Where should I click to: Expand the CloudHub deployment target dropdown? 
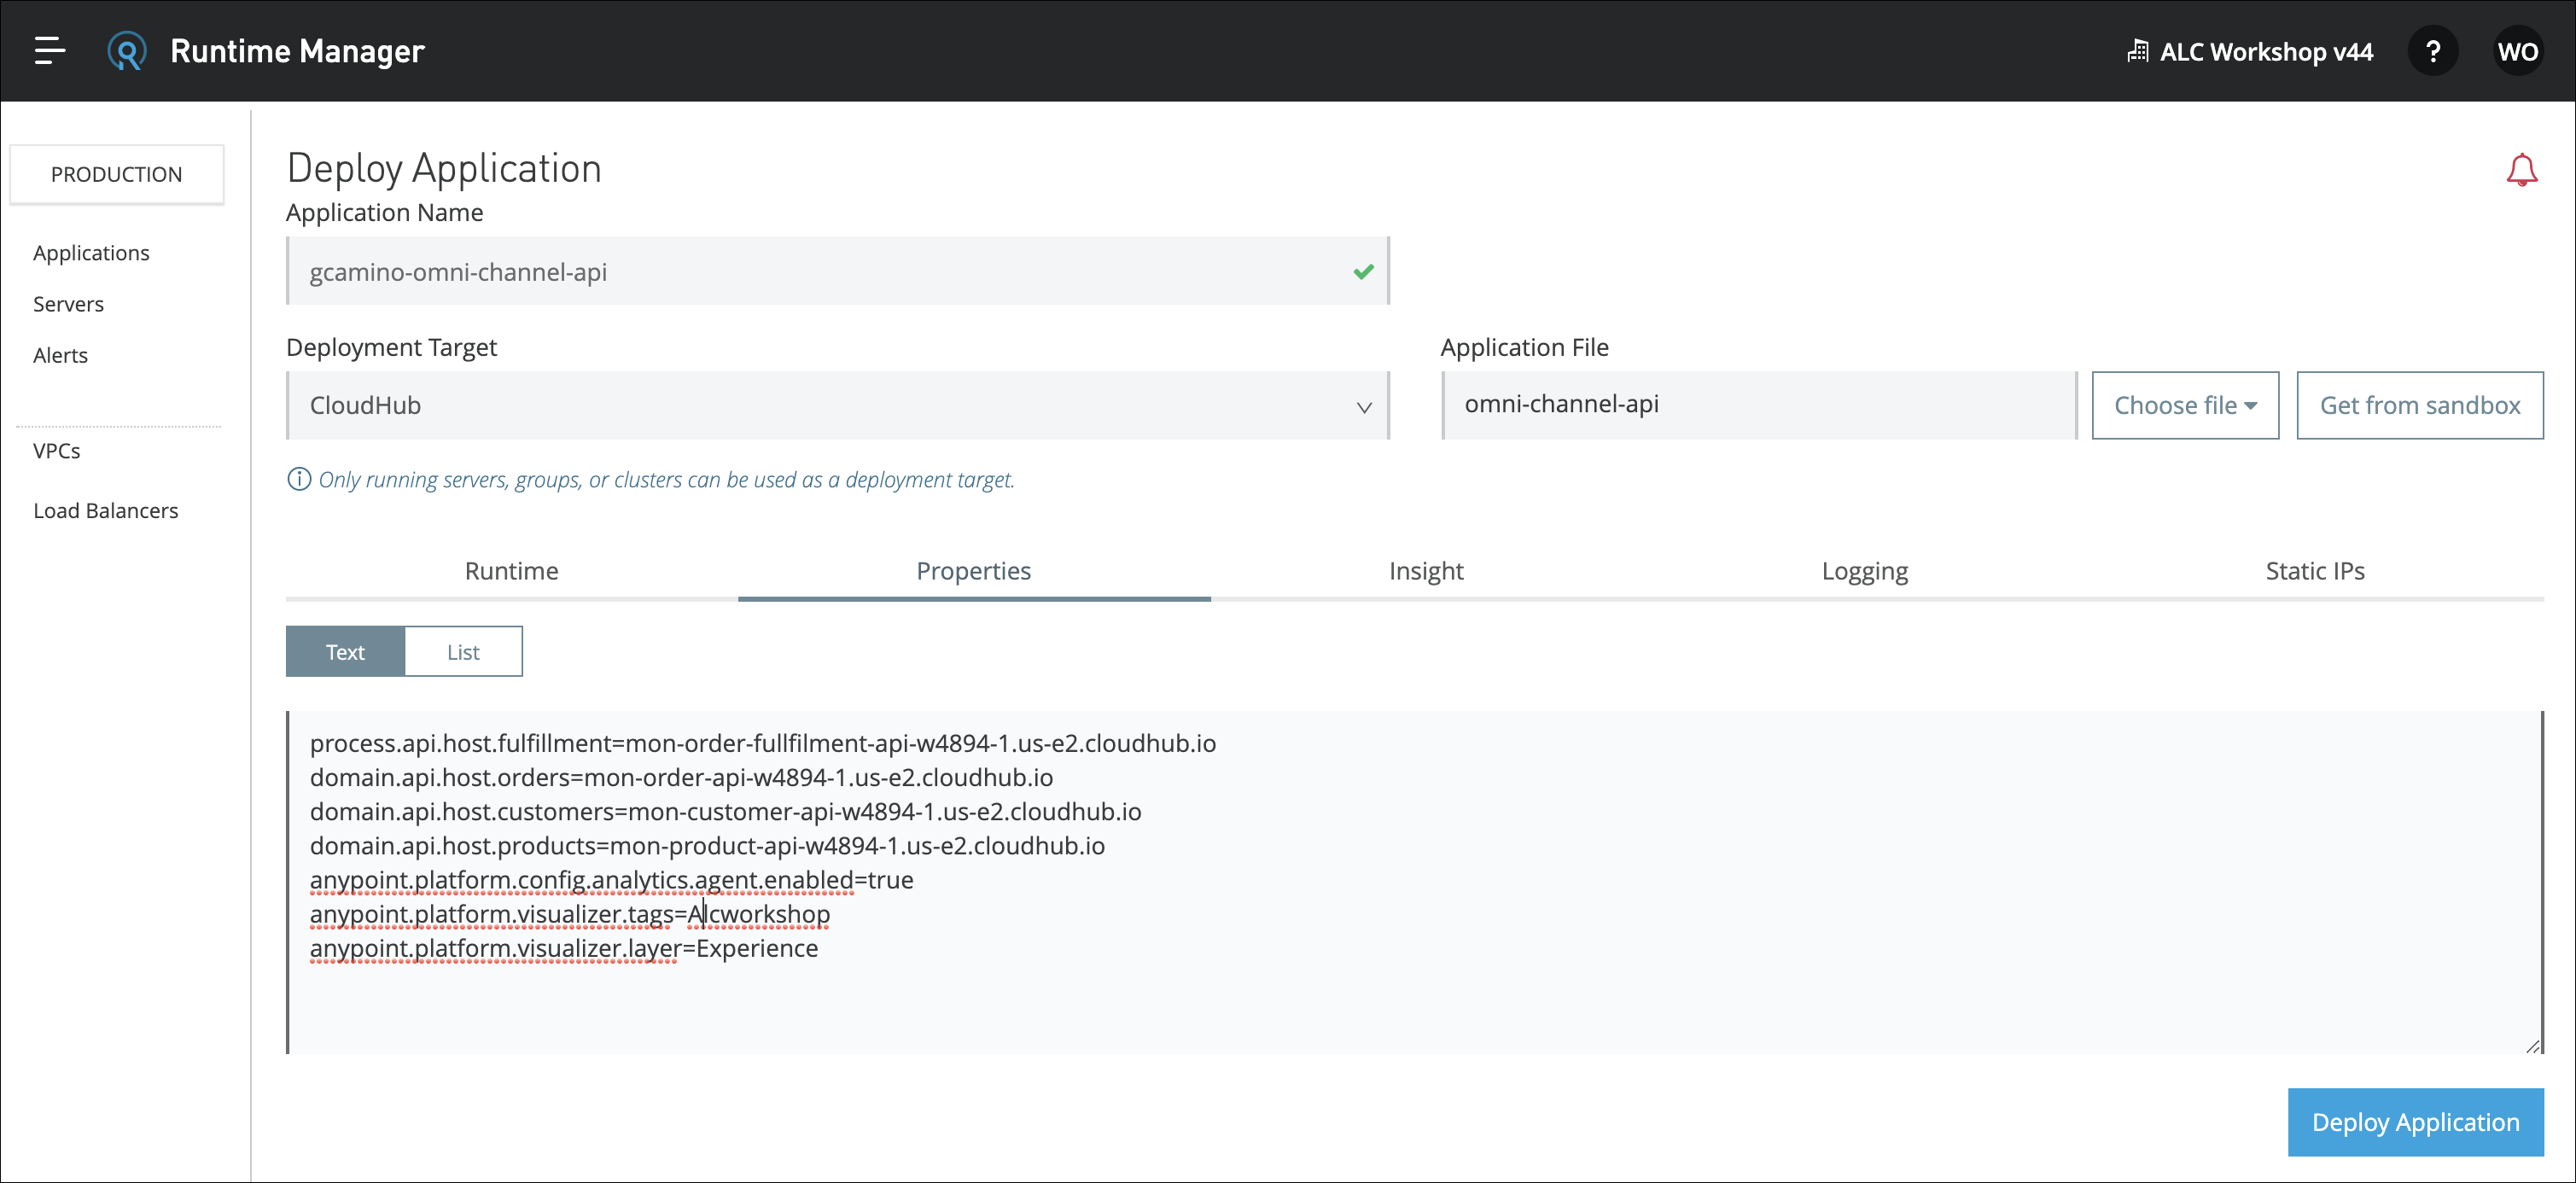click(x=837, y=405)
